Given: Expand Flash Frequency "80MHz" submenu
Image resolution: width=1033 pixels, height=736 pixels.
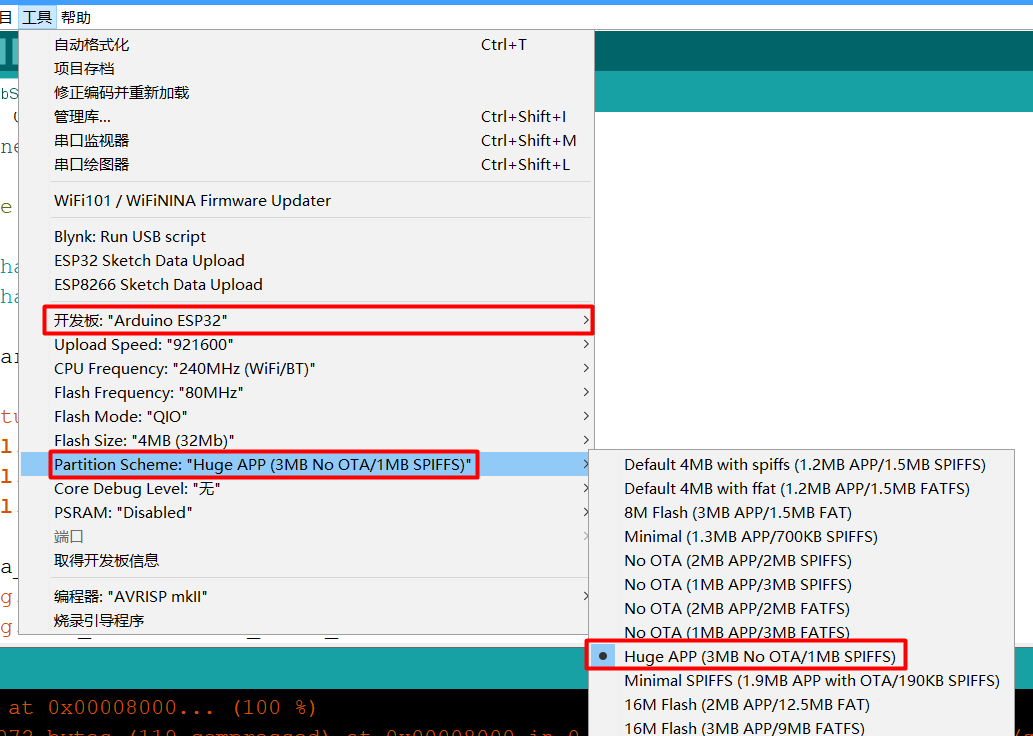Looking at the screenshot, I should pos(306,393).
